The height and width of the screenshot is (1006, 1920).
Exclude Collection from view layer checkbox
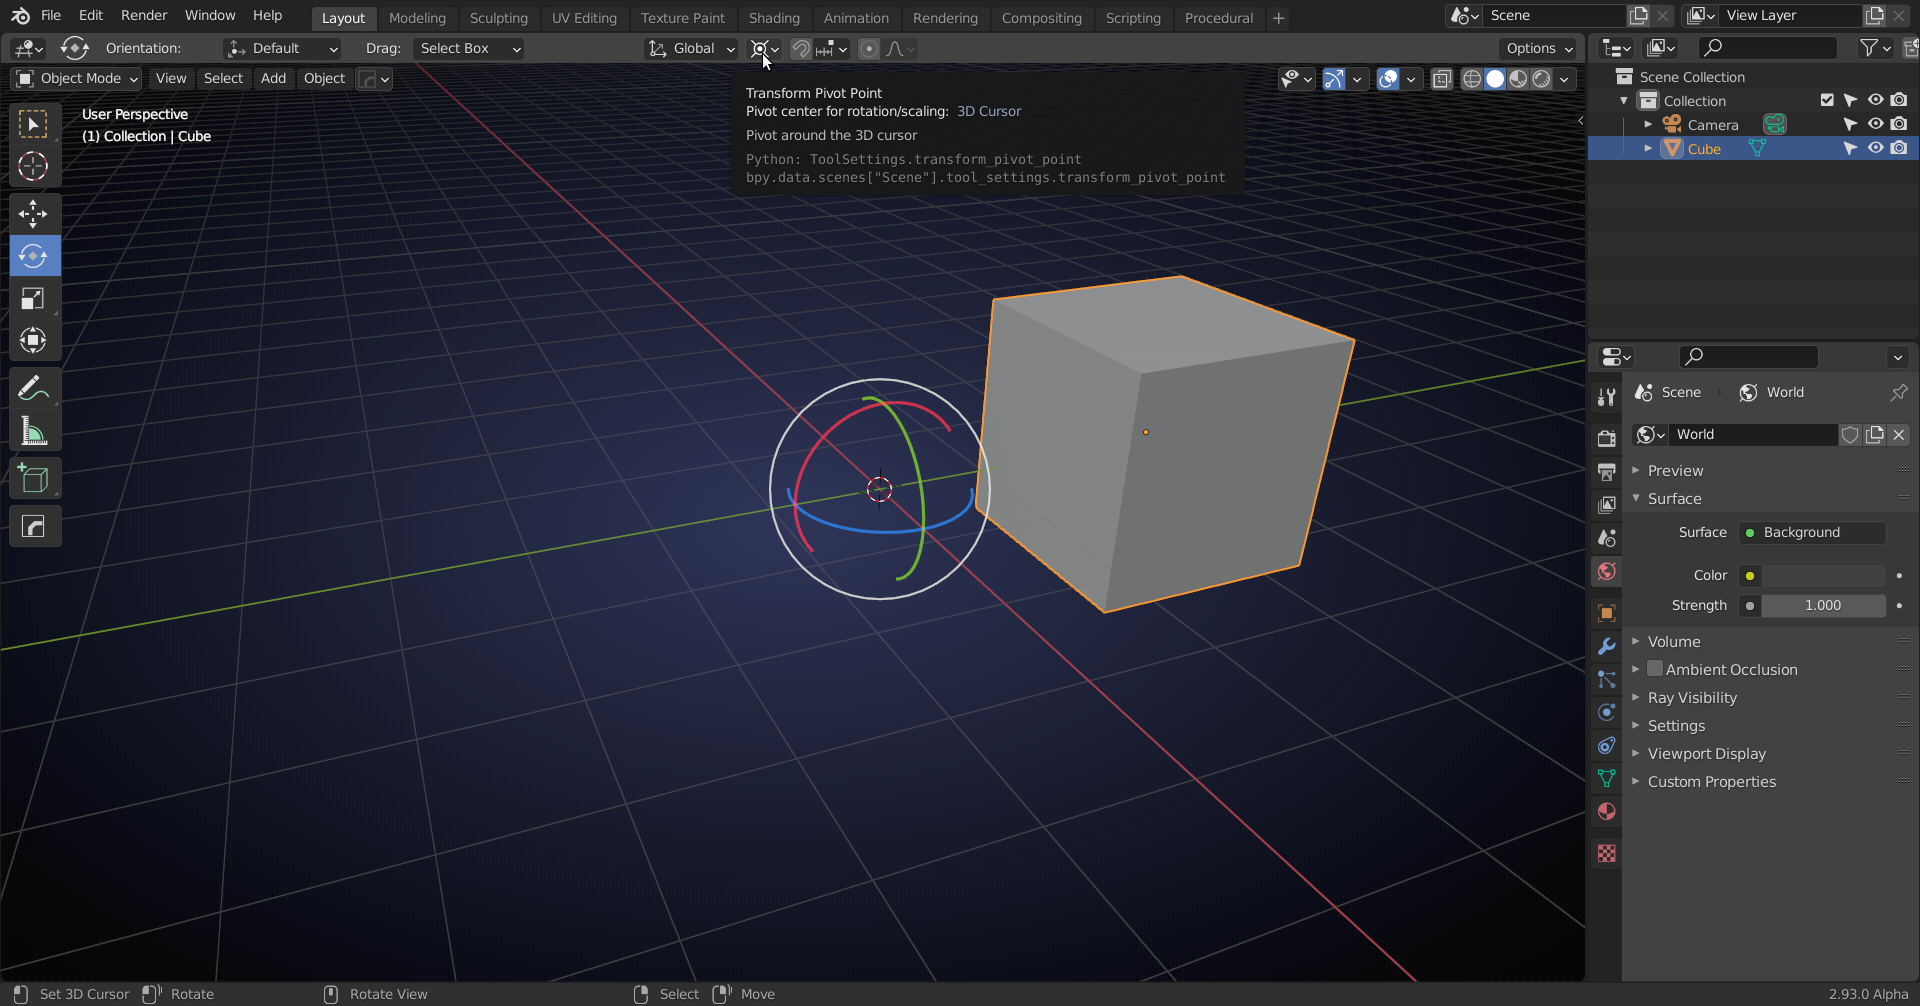1827,100
